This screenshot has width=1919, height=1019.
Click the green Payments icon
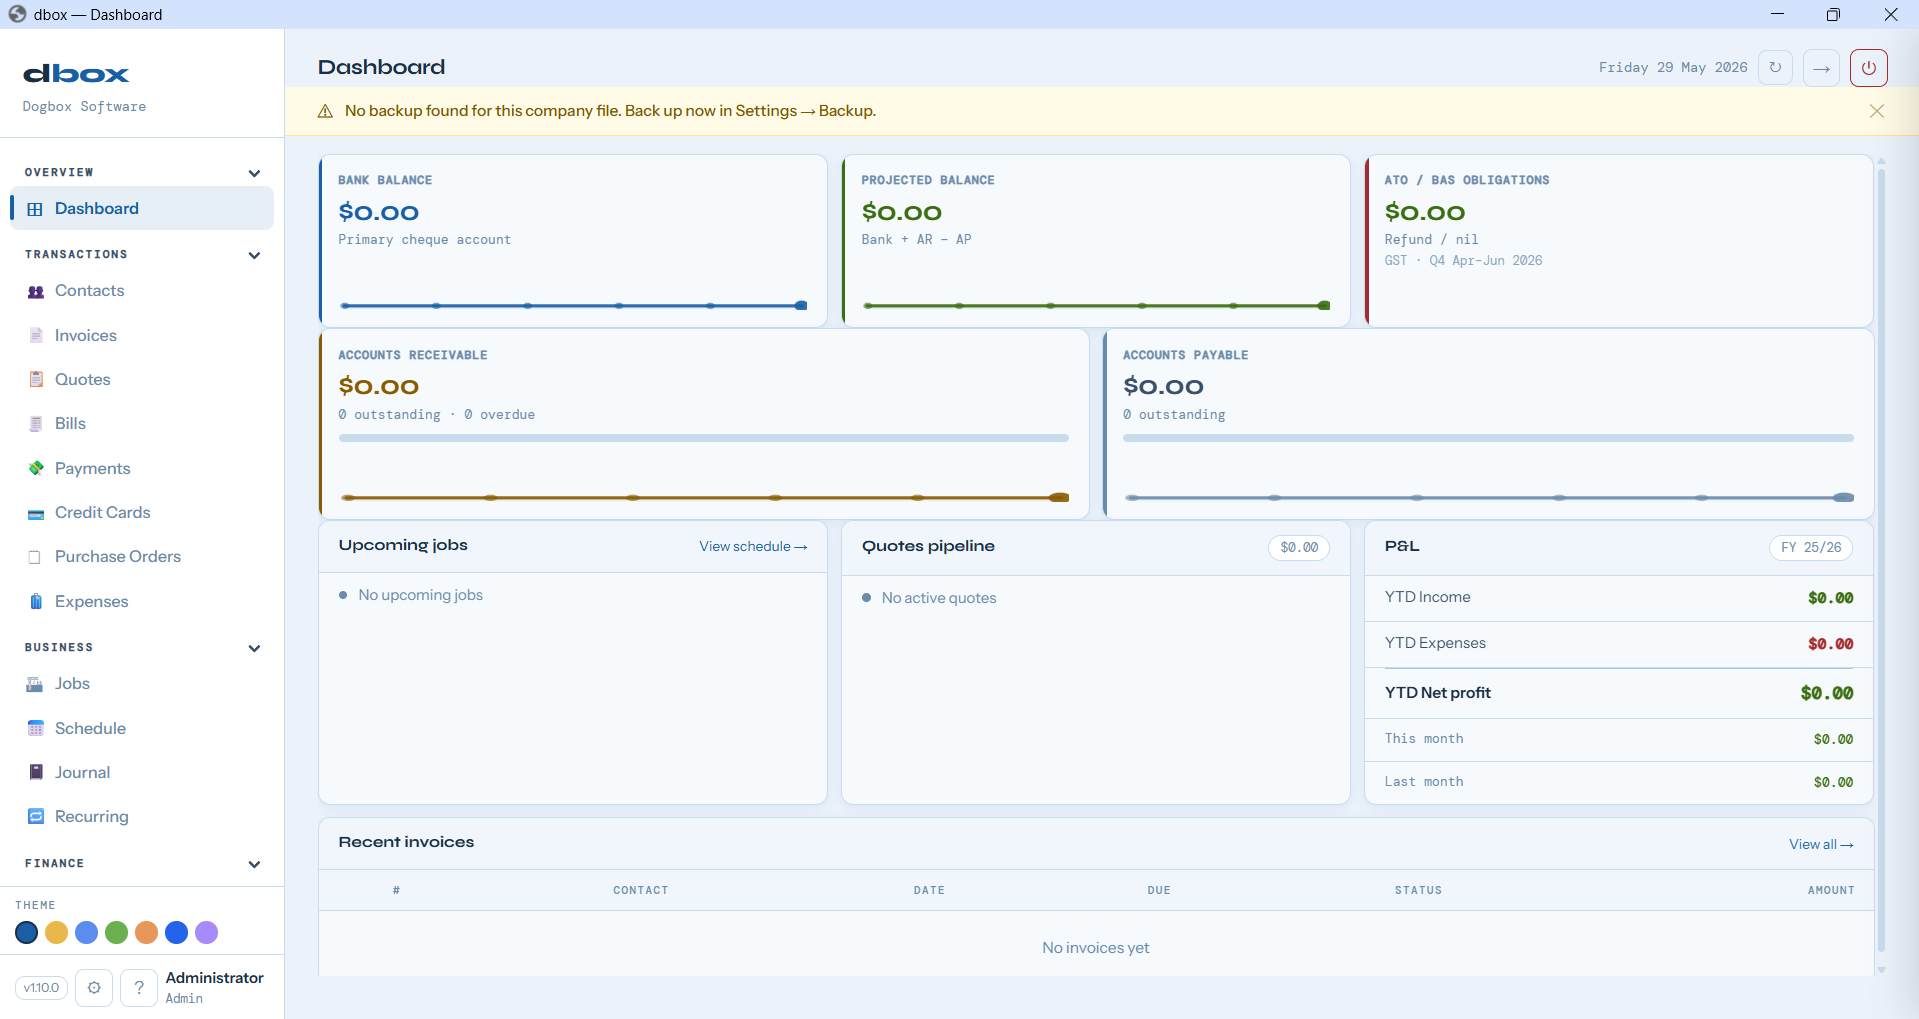(36, 468)
